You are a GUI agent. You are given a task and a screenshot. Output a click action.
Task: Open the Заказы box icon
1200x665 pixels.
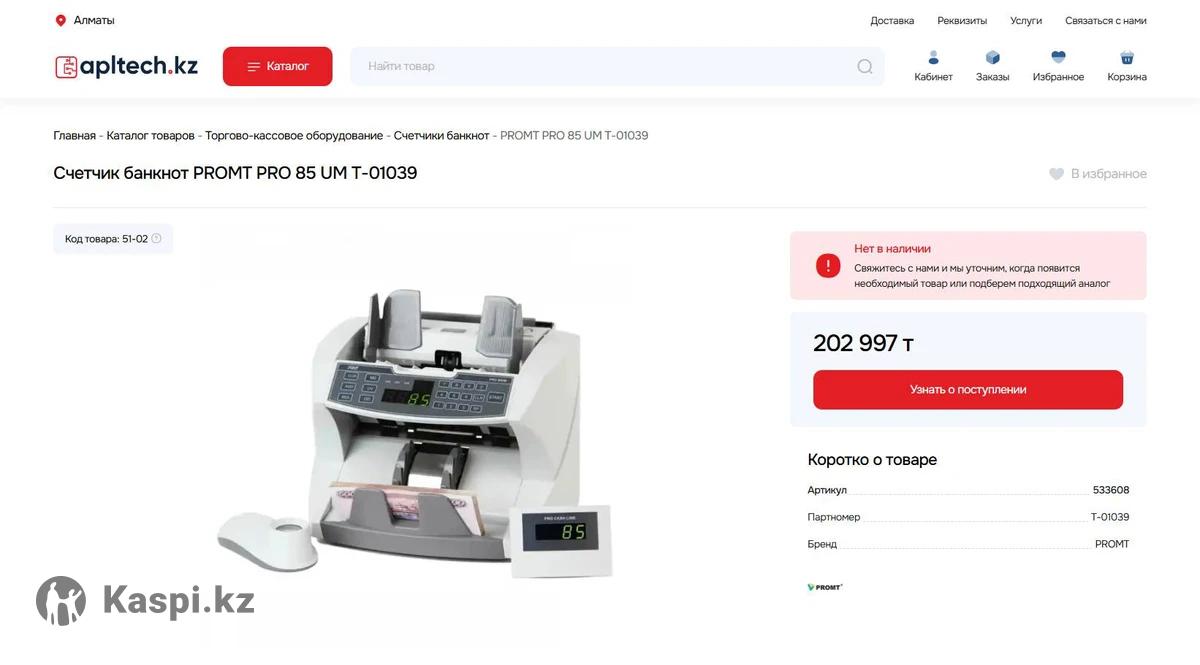point(993,57)
